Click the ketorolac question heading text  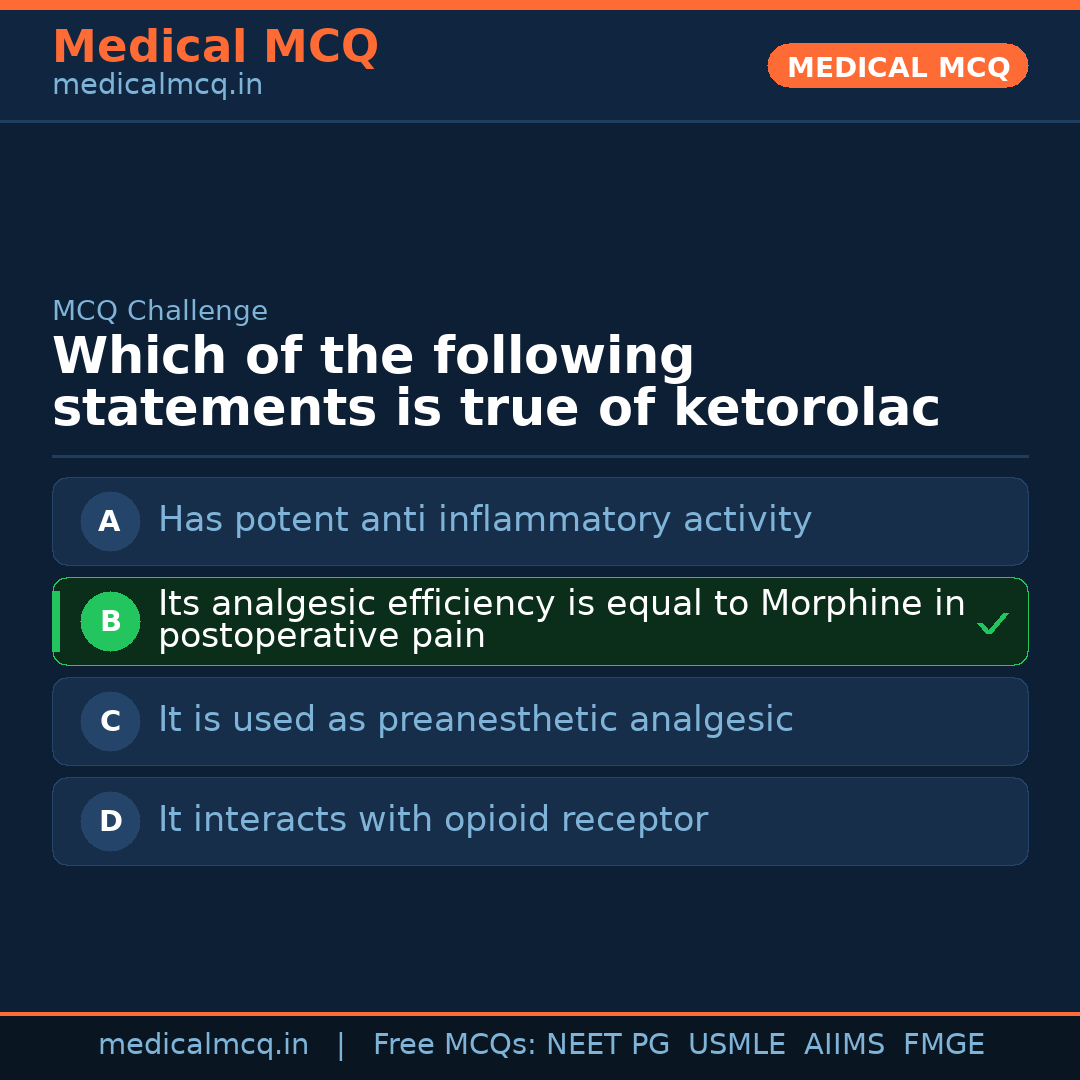point(495,383)
